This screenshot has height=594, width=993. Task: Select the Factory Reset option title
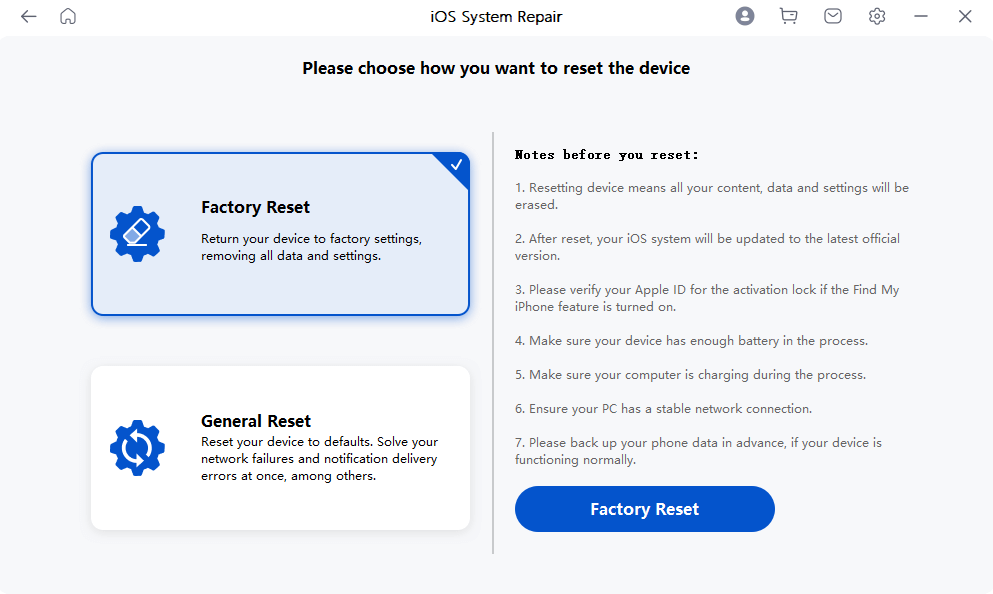click(x=255, y=207)
